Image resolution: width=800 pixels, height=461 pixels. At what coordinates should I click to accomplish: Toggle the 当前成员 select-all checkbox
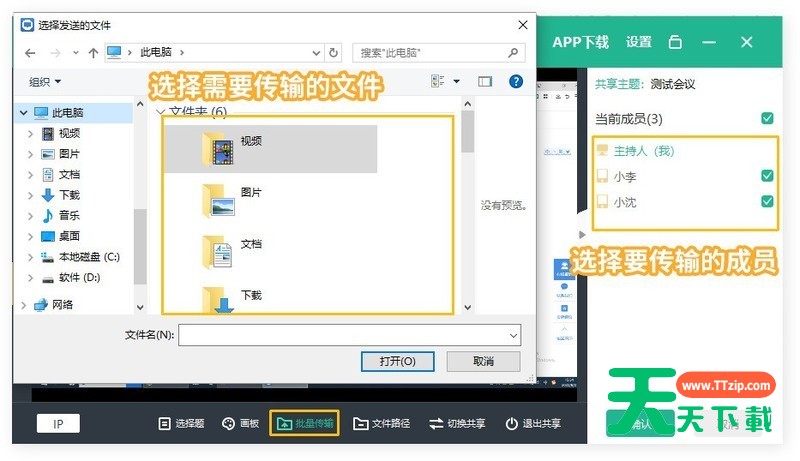pyautogui.click(x=767, y=119)
